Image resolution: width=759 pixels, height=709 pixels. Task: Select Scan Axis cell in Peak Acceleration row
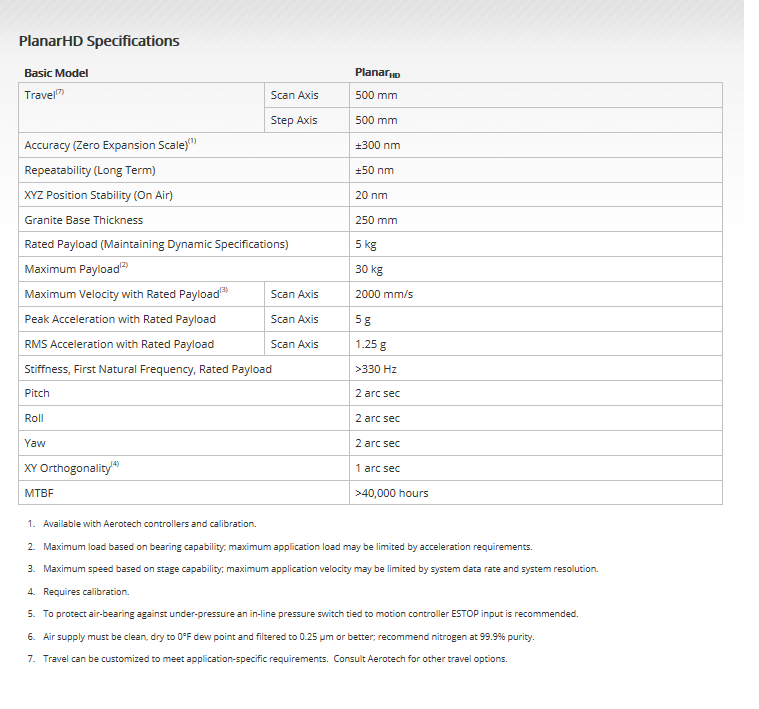pyautogui.click(x=294, y=319)
